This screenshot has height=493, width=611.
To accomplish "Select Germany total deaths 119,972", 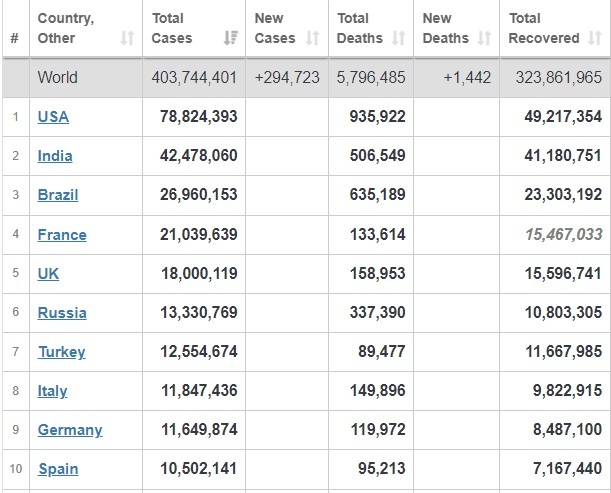I will [378, 429].
